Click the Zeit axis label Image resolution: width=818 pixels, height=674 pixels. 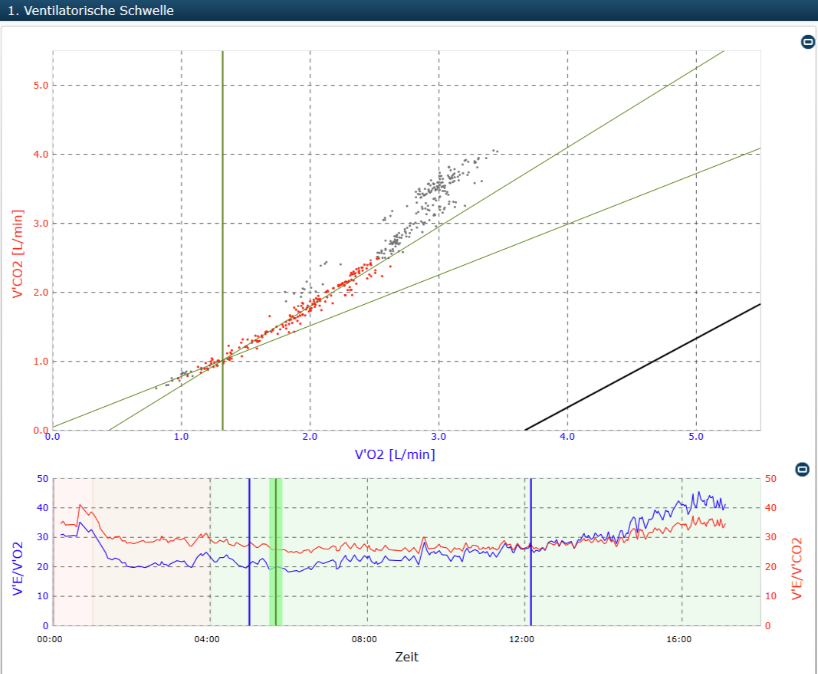(406, 657)
